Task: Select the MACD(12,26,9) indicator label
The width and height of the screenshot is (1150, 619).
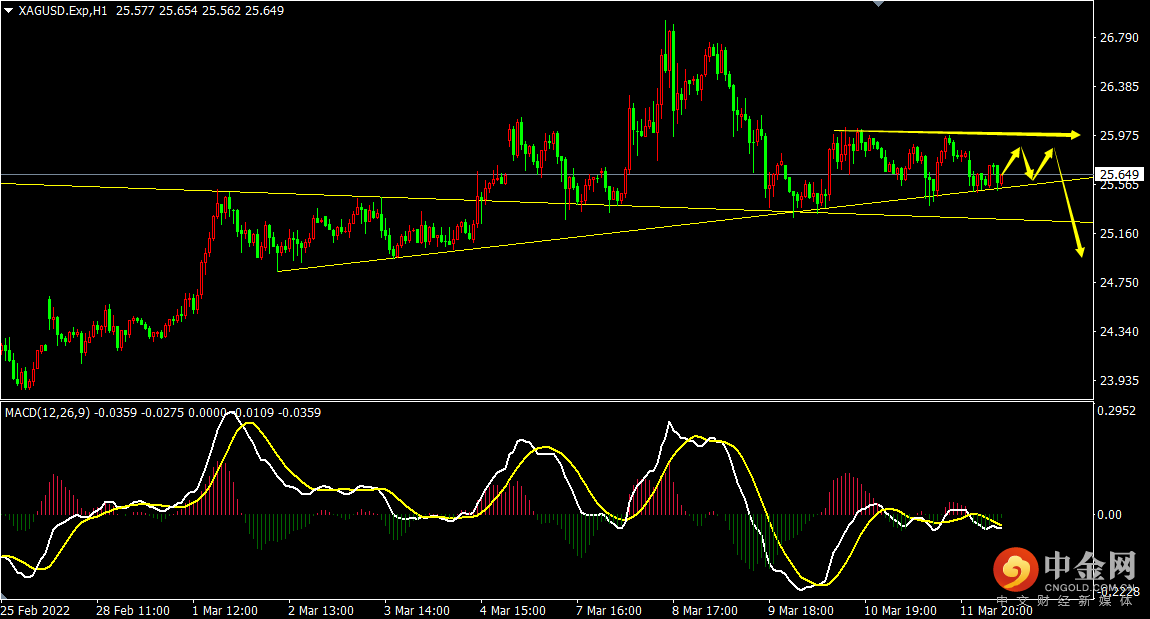Action: (x=48, y=413)
